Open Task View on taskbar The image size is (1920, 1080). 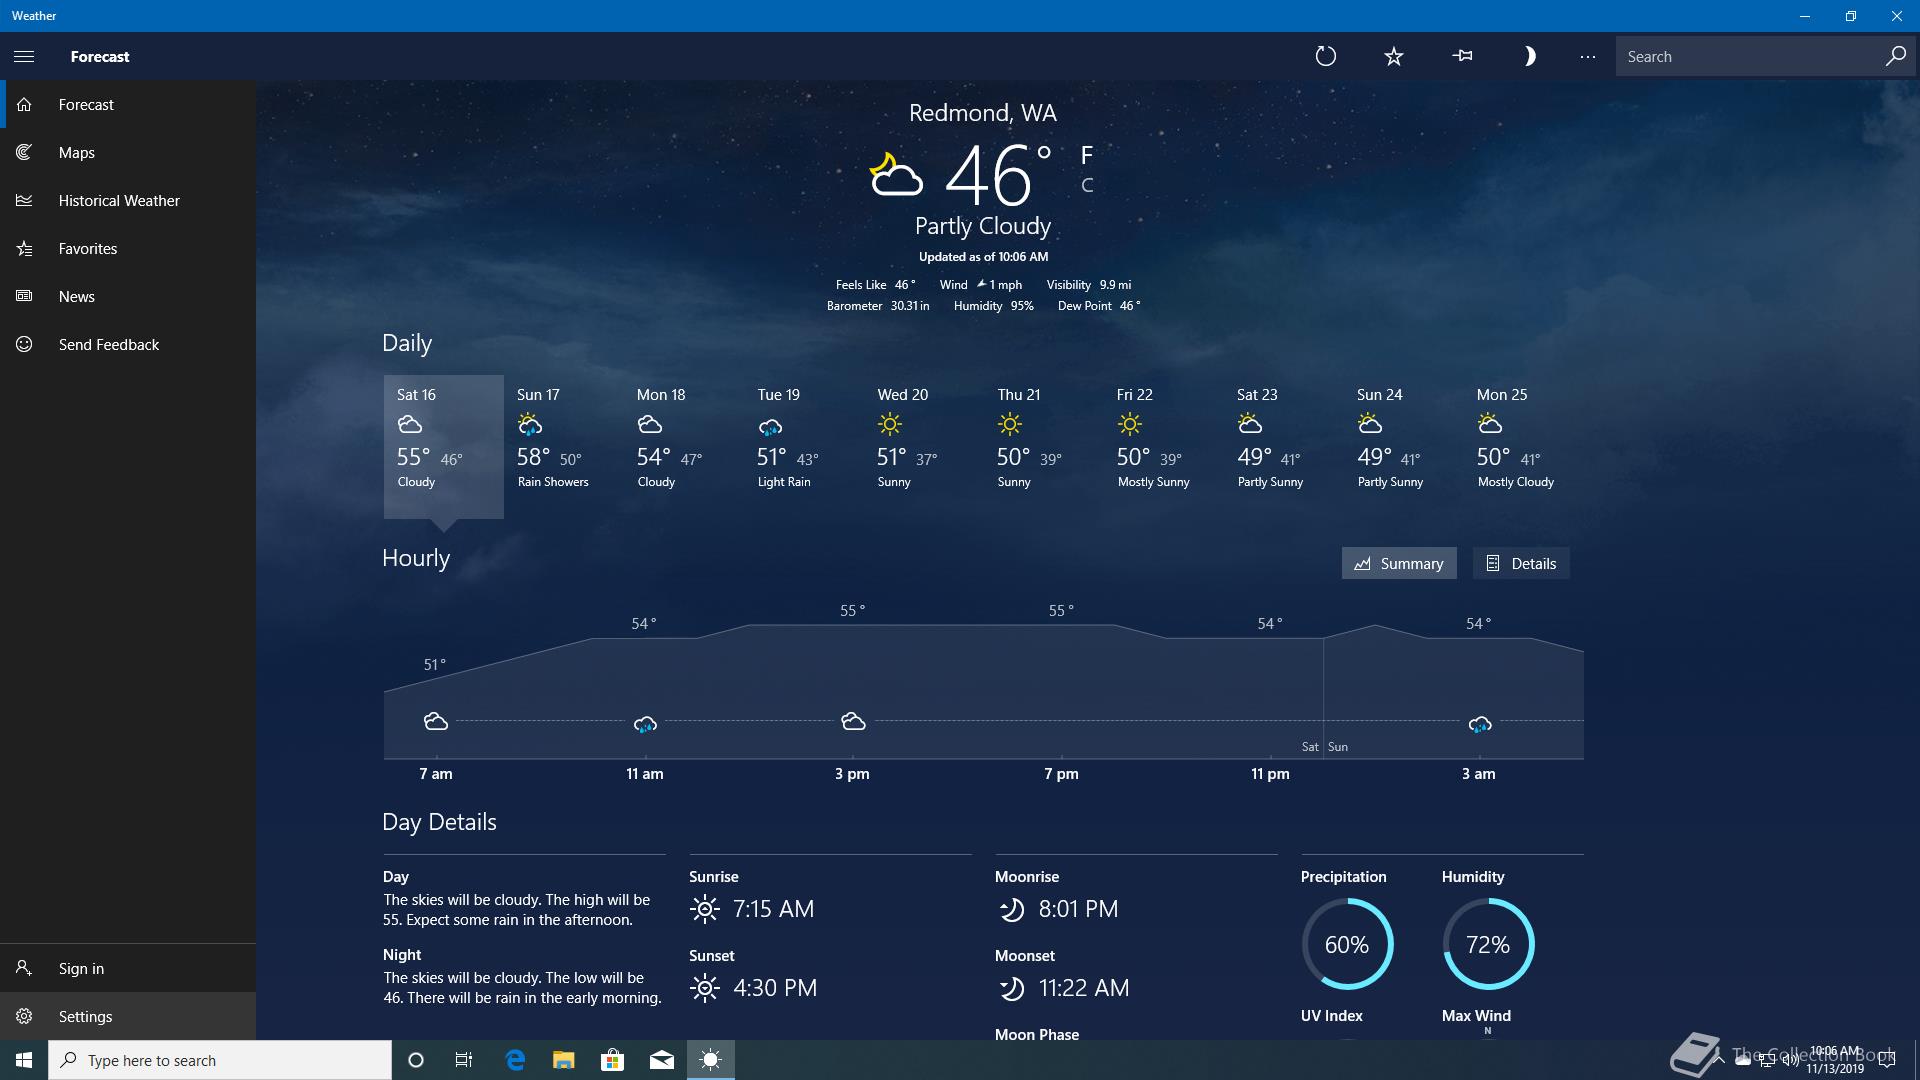464,1060
